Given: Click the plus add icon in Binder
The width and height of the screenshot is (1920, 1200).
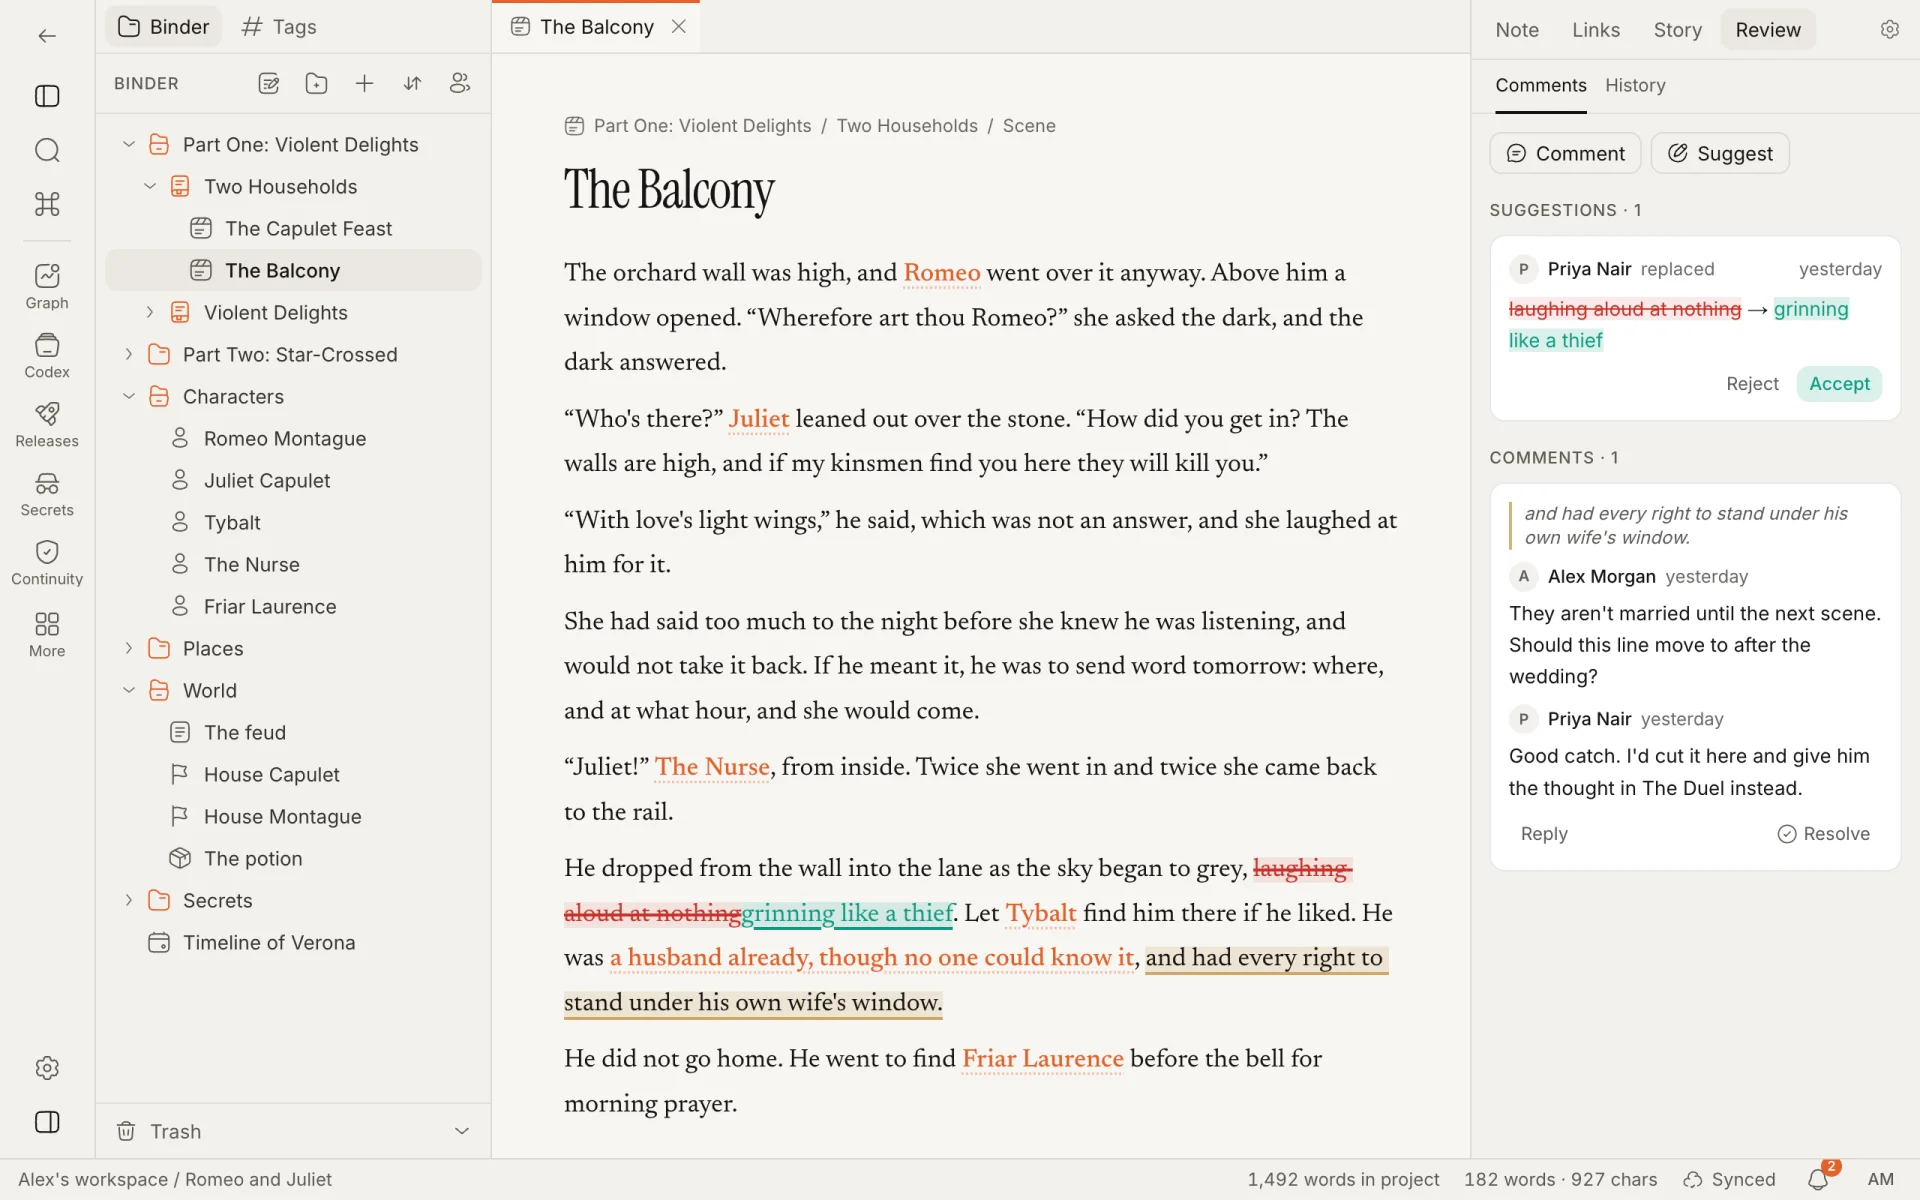Looking at the screenshot, I should [x=365, y=83].
